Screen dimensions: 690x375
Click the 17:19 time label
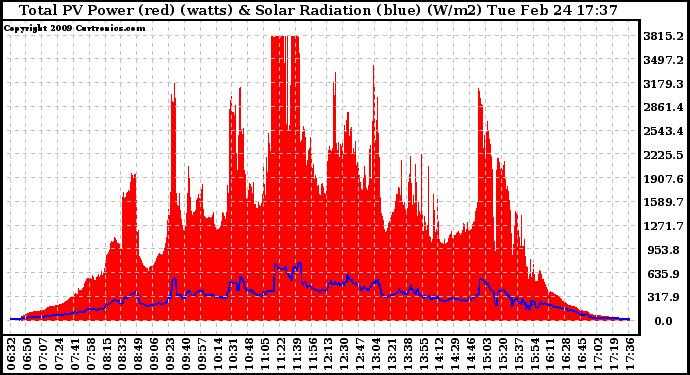tap(613, 353)
